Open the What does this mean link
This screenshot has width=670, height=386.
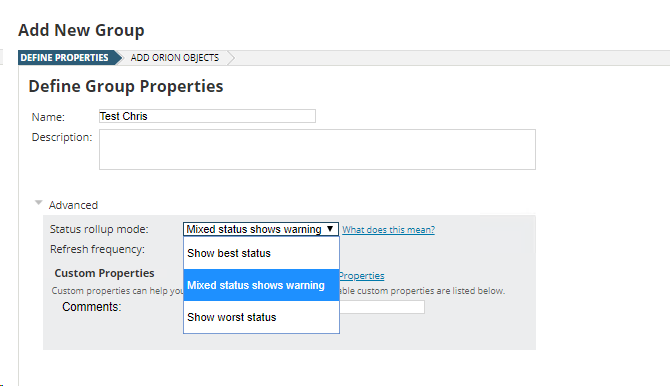click(388, 230)
